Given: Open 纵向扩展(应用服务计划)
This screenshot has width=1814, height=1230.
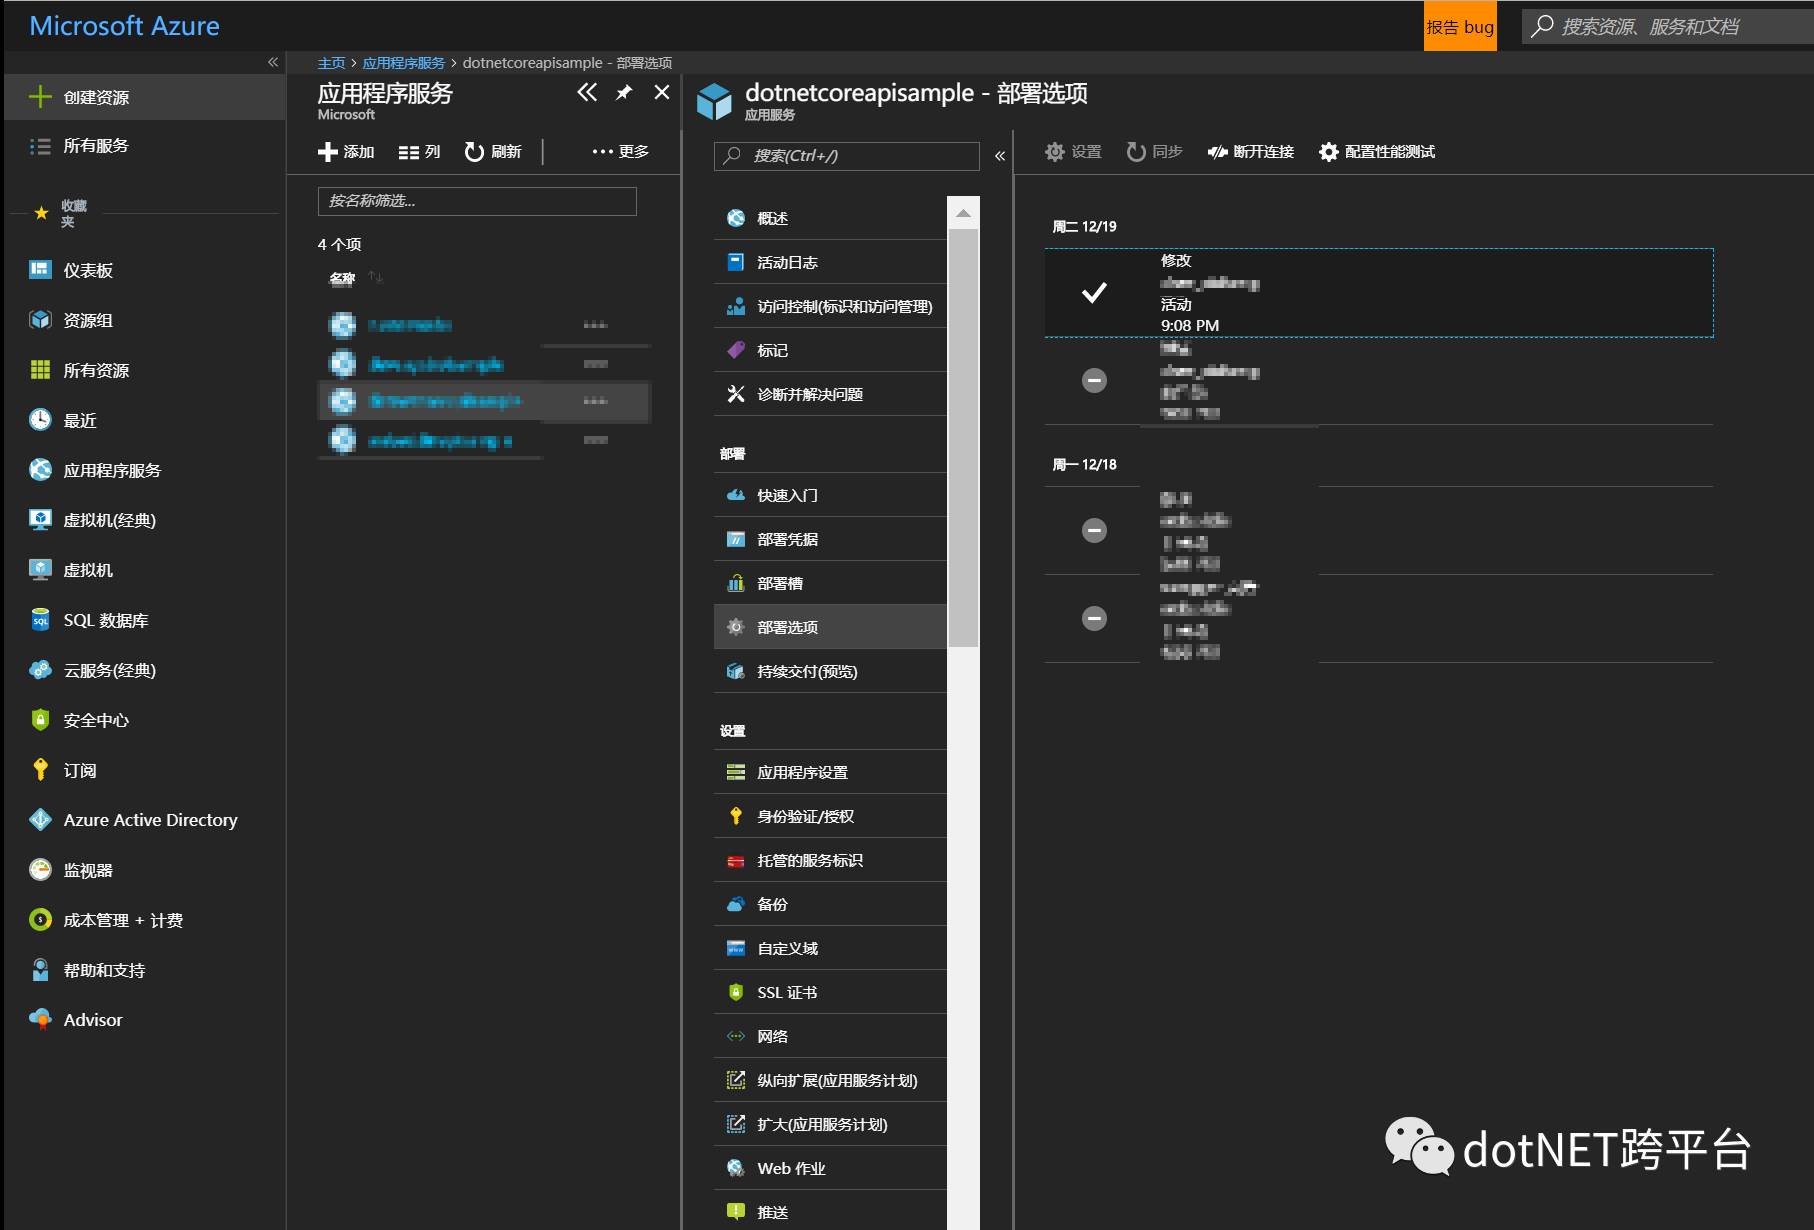Looking at the screenshot, I should [830, 1080].
